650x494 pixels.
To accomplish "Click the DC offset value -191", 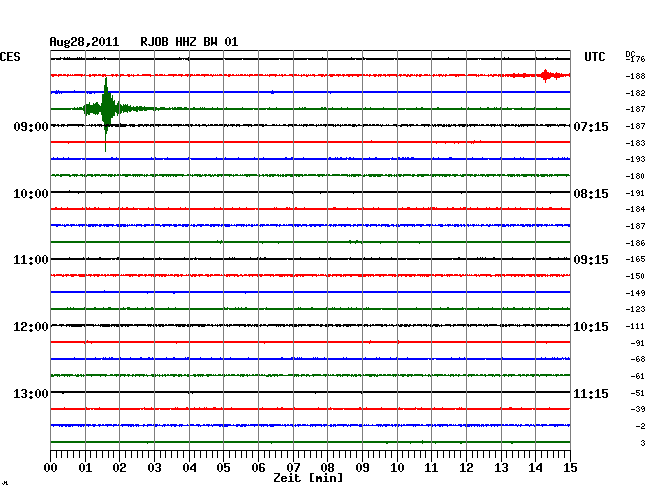I will click(635, 193).
